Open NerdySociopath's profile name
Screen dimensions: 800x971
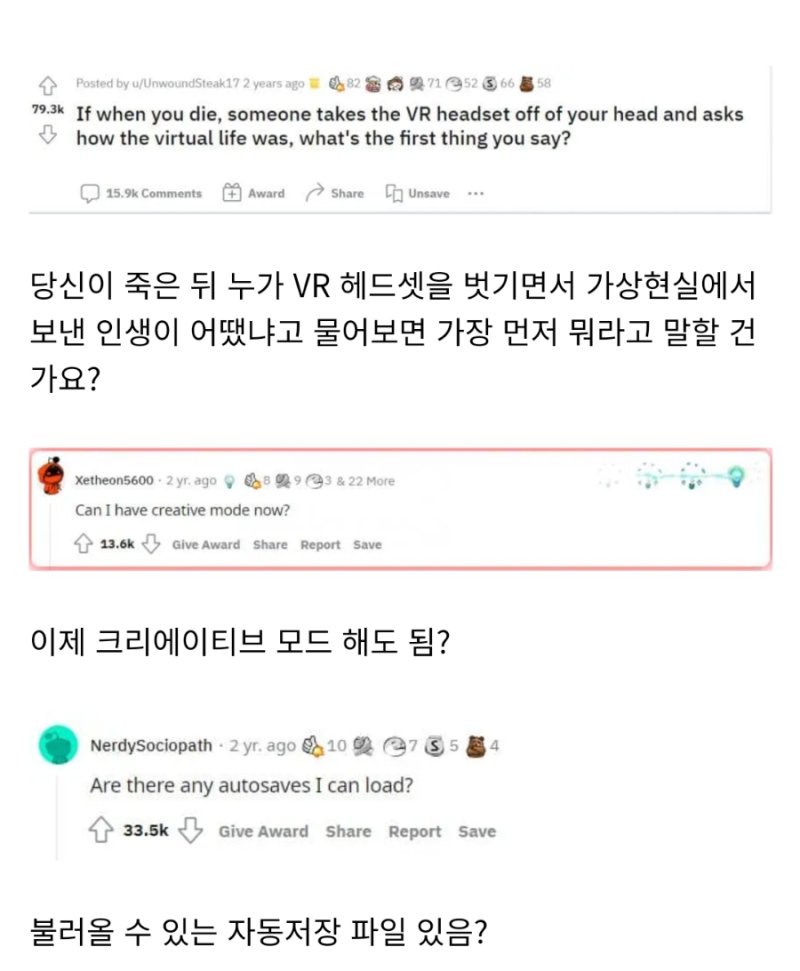tap(151, 745)
